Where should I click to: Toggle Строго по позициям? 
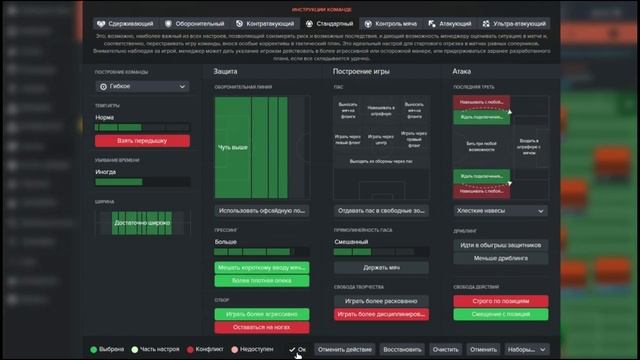(501, 301)
